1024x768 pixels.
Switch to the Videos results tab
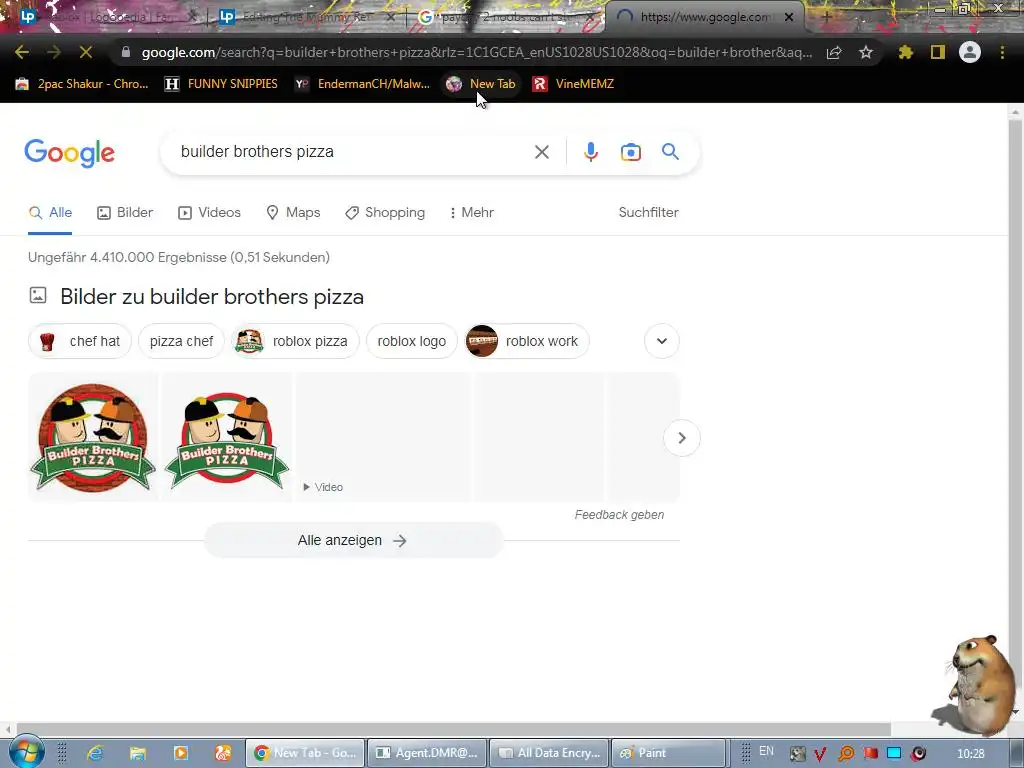pos(210,213)
